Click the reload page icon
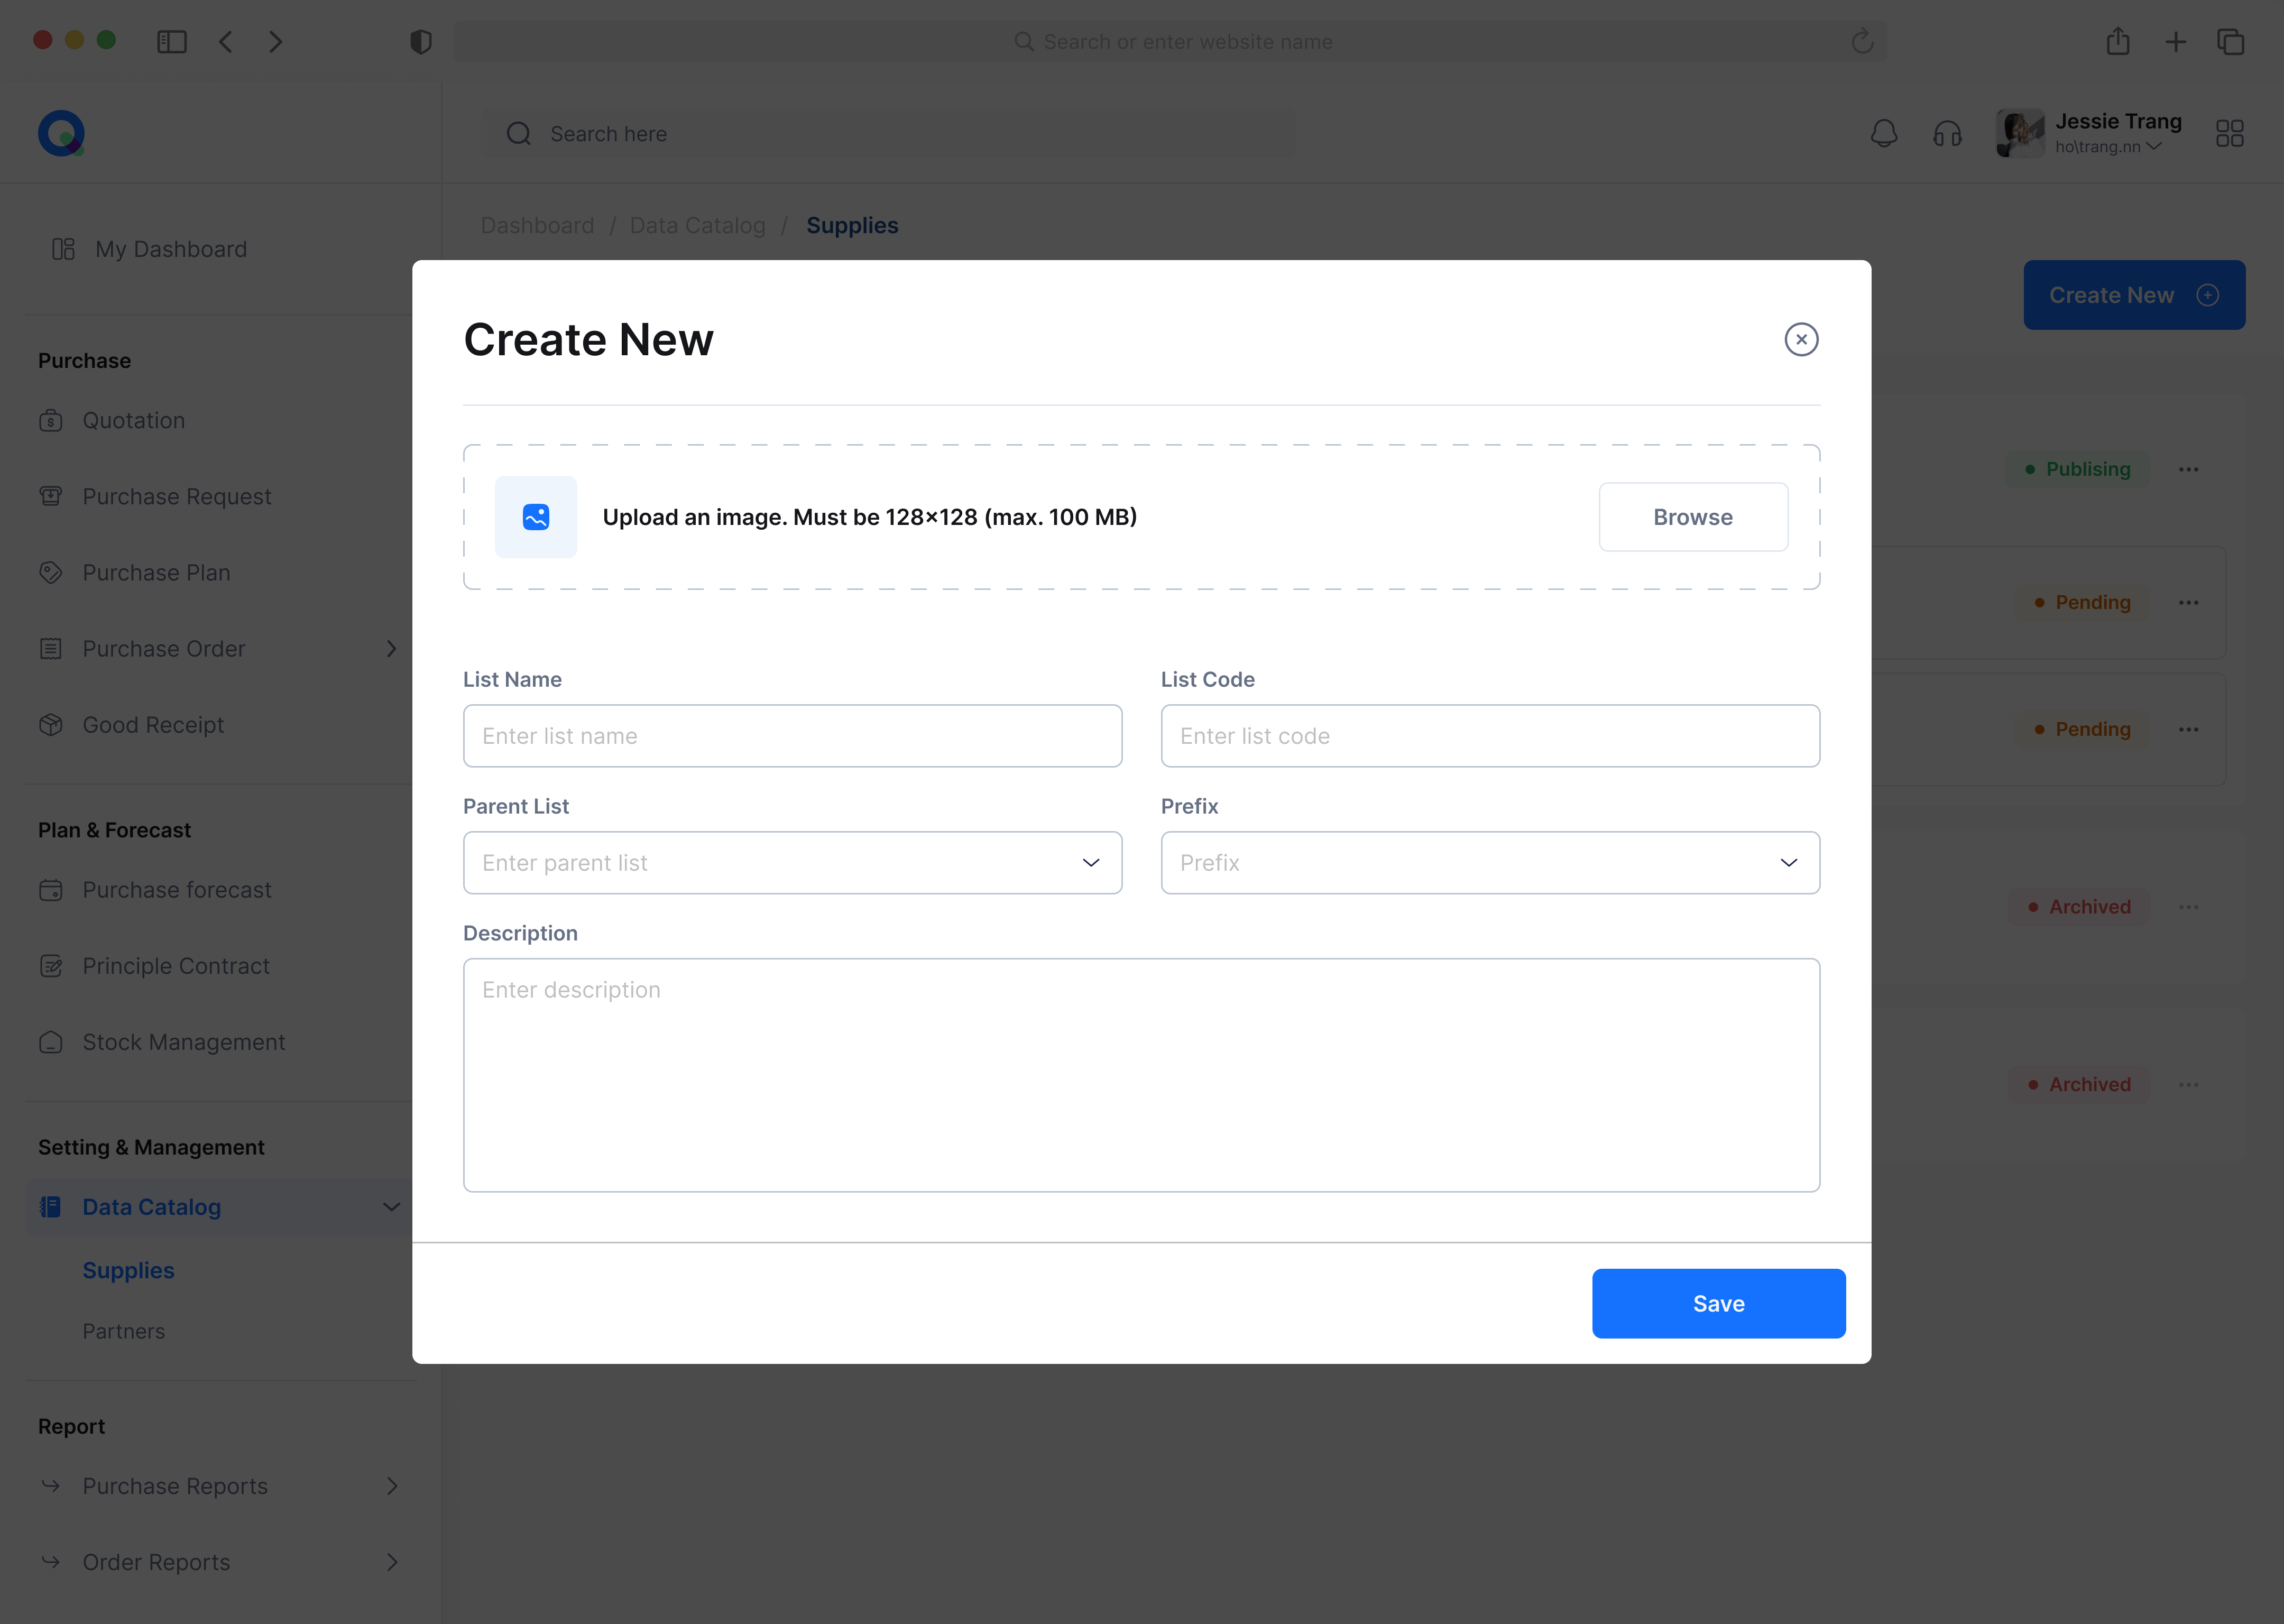2284x1624 pixels. coord(1862,41)
